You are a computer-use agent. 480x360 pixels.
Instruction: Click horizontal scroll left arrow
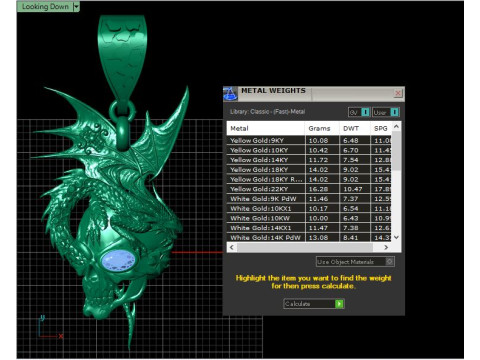tap(232, 247)
